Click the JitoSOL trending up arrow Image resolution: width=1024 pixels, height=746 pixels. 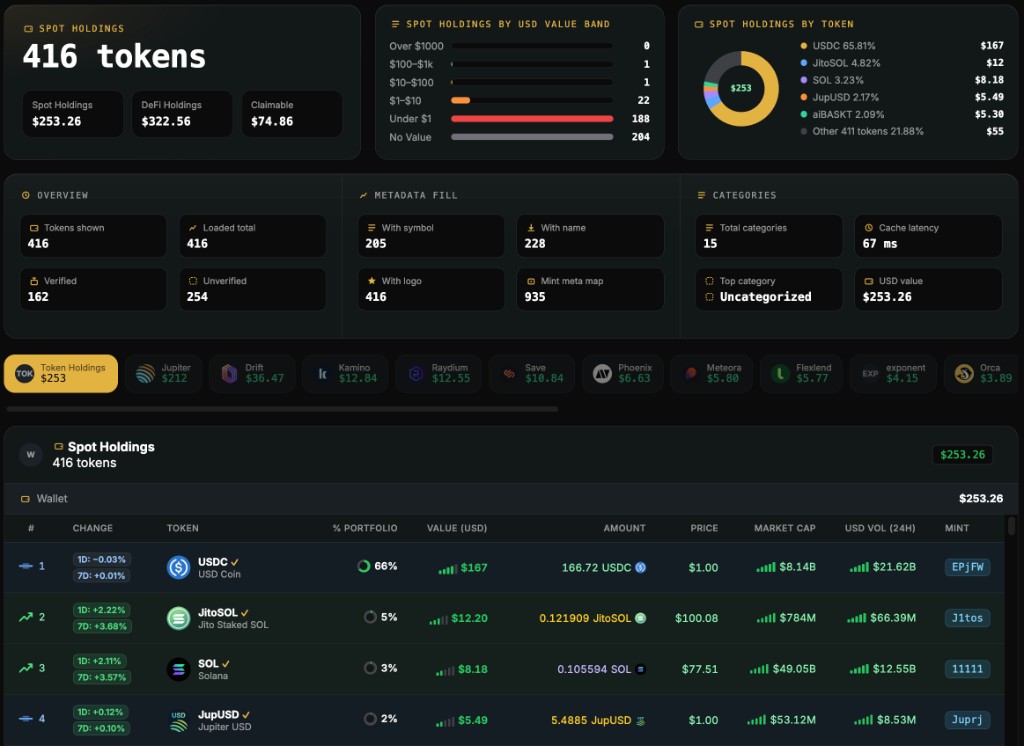coord(25,617)
